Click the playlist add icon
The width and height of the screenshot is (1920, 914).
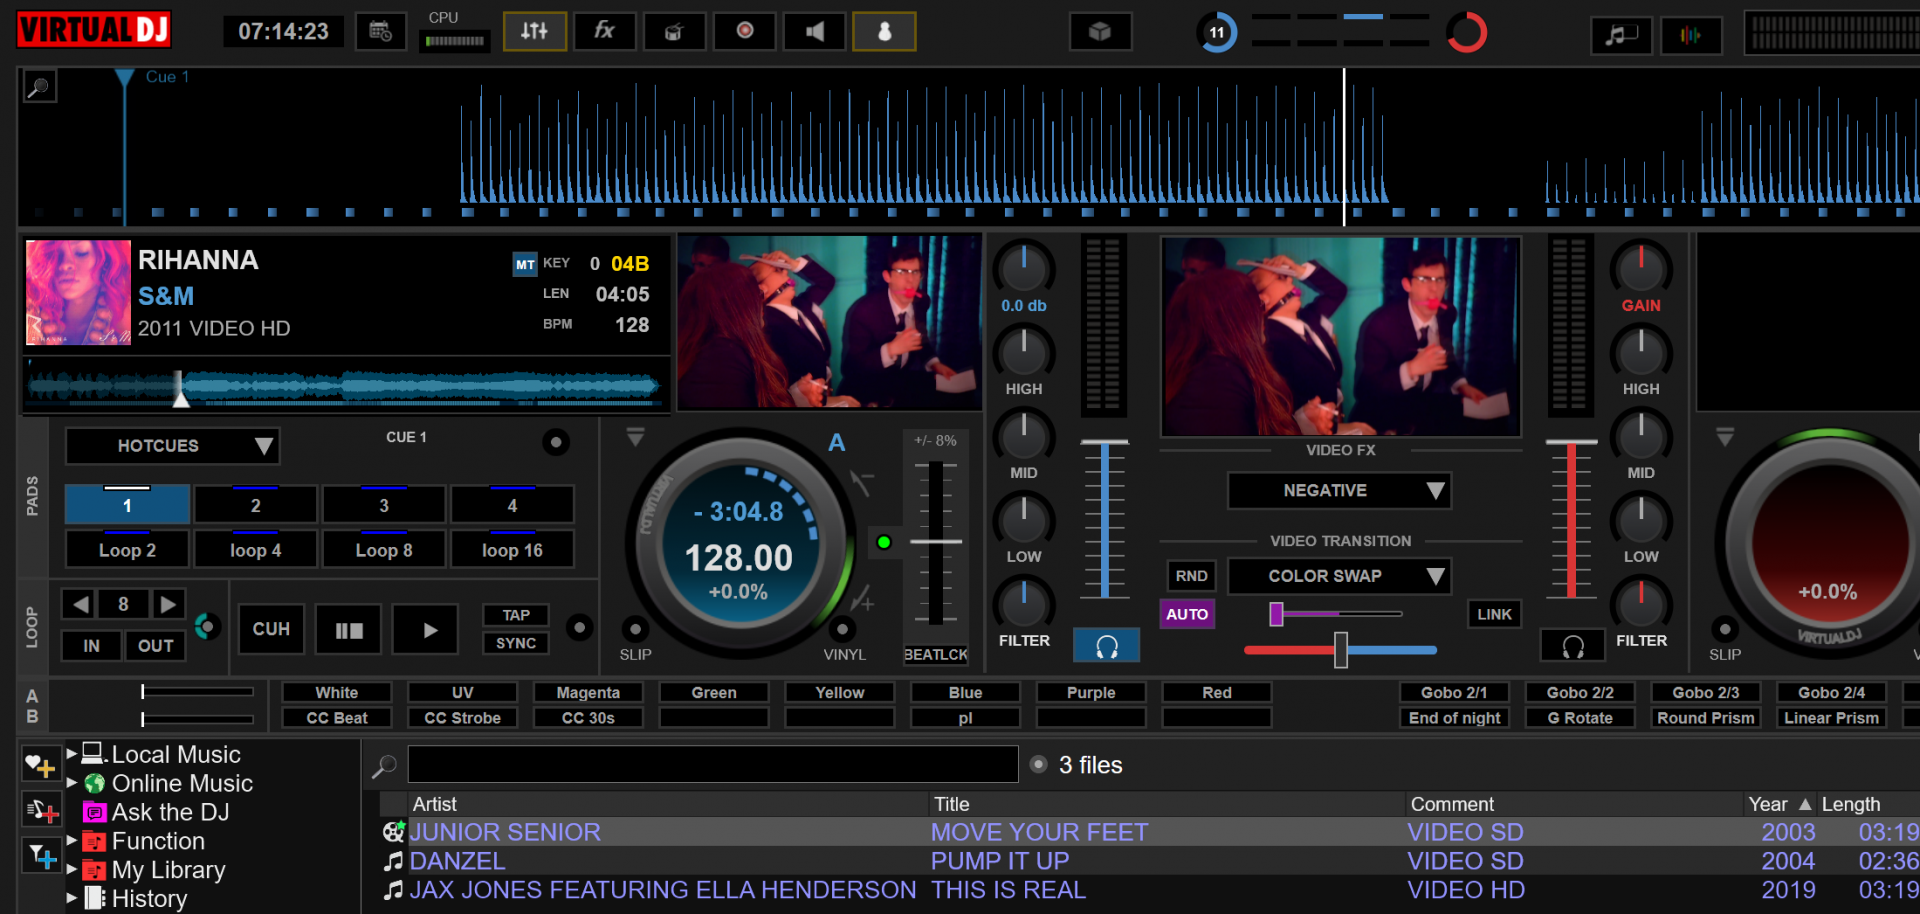pyautogui.click(x=40, y=811)
